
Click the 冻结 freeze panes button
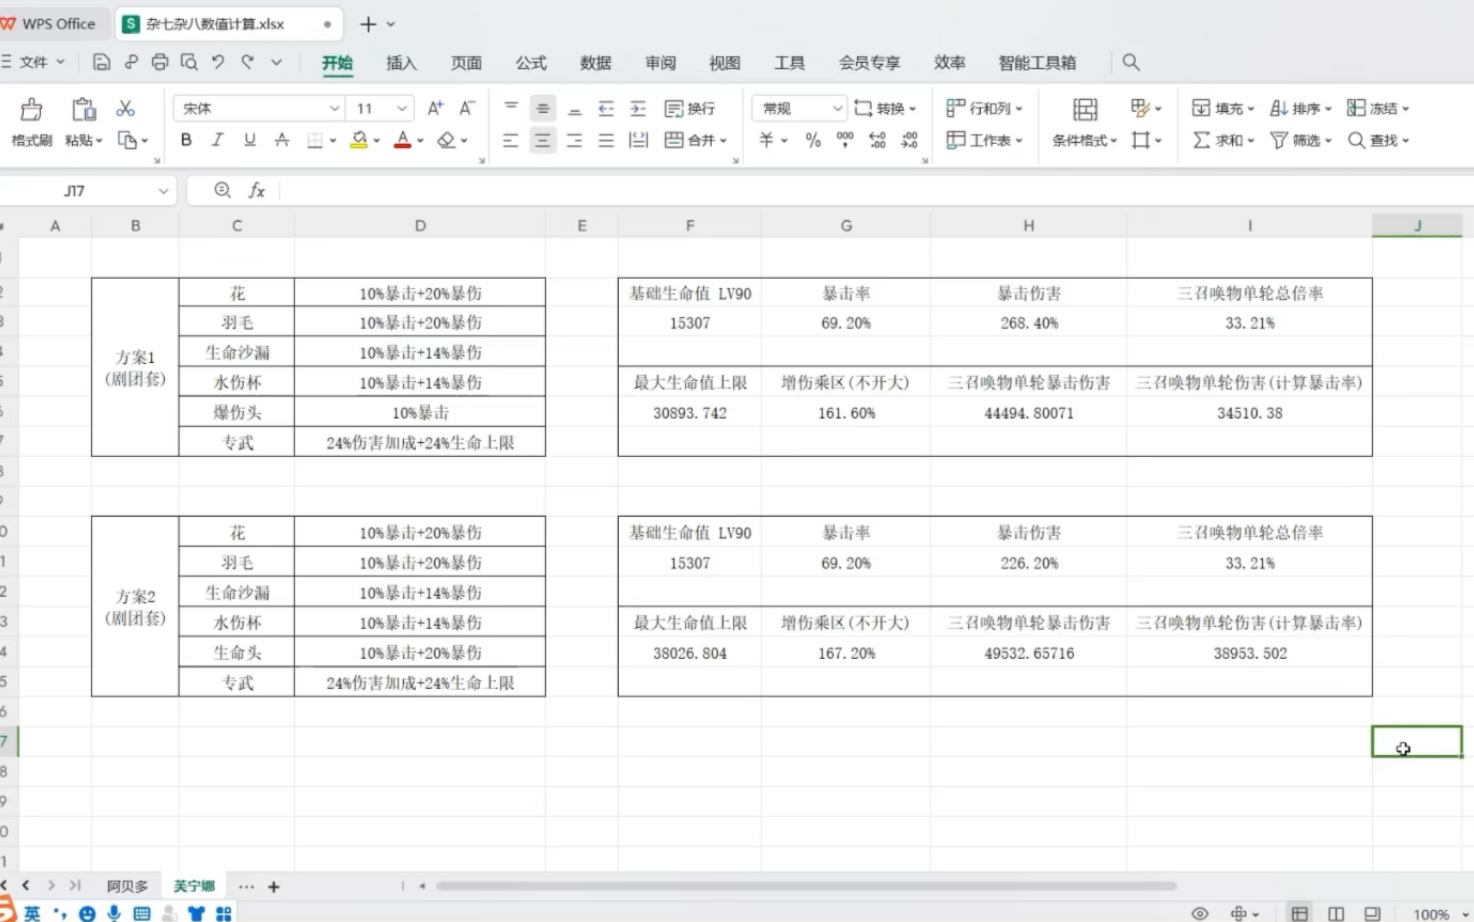(x=1378, y=108)
